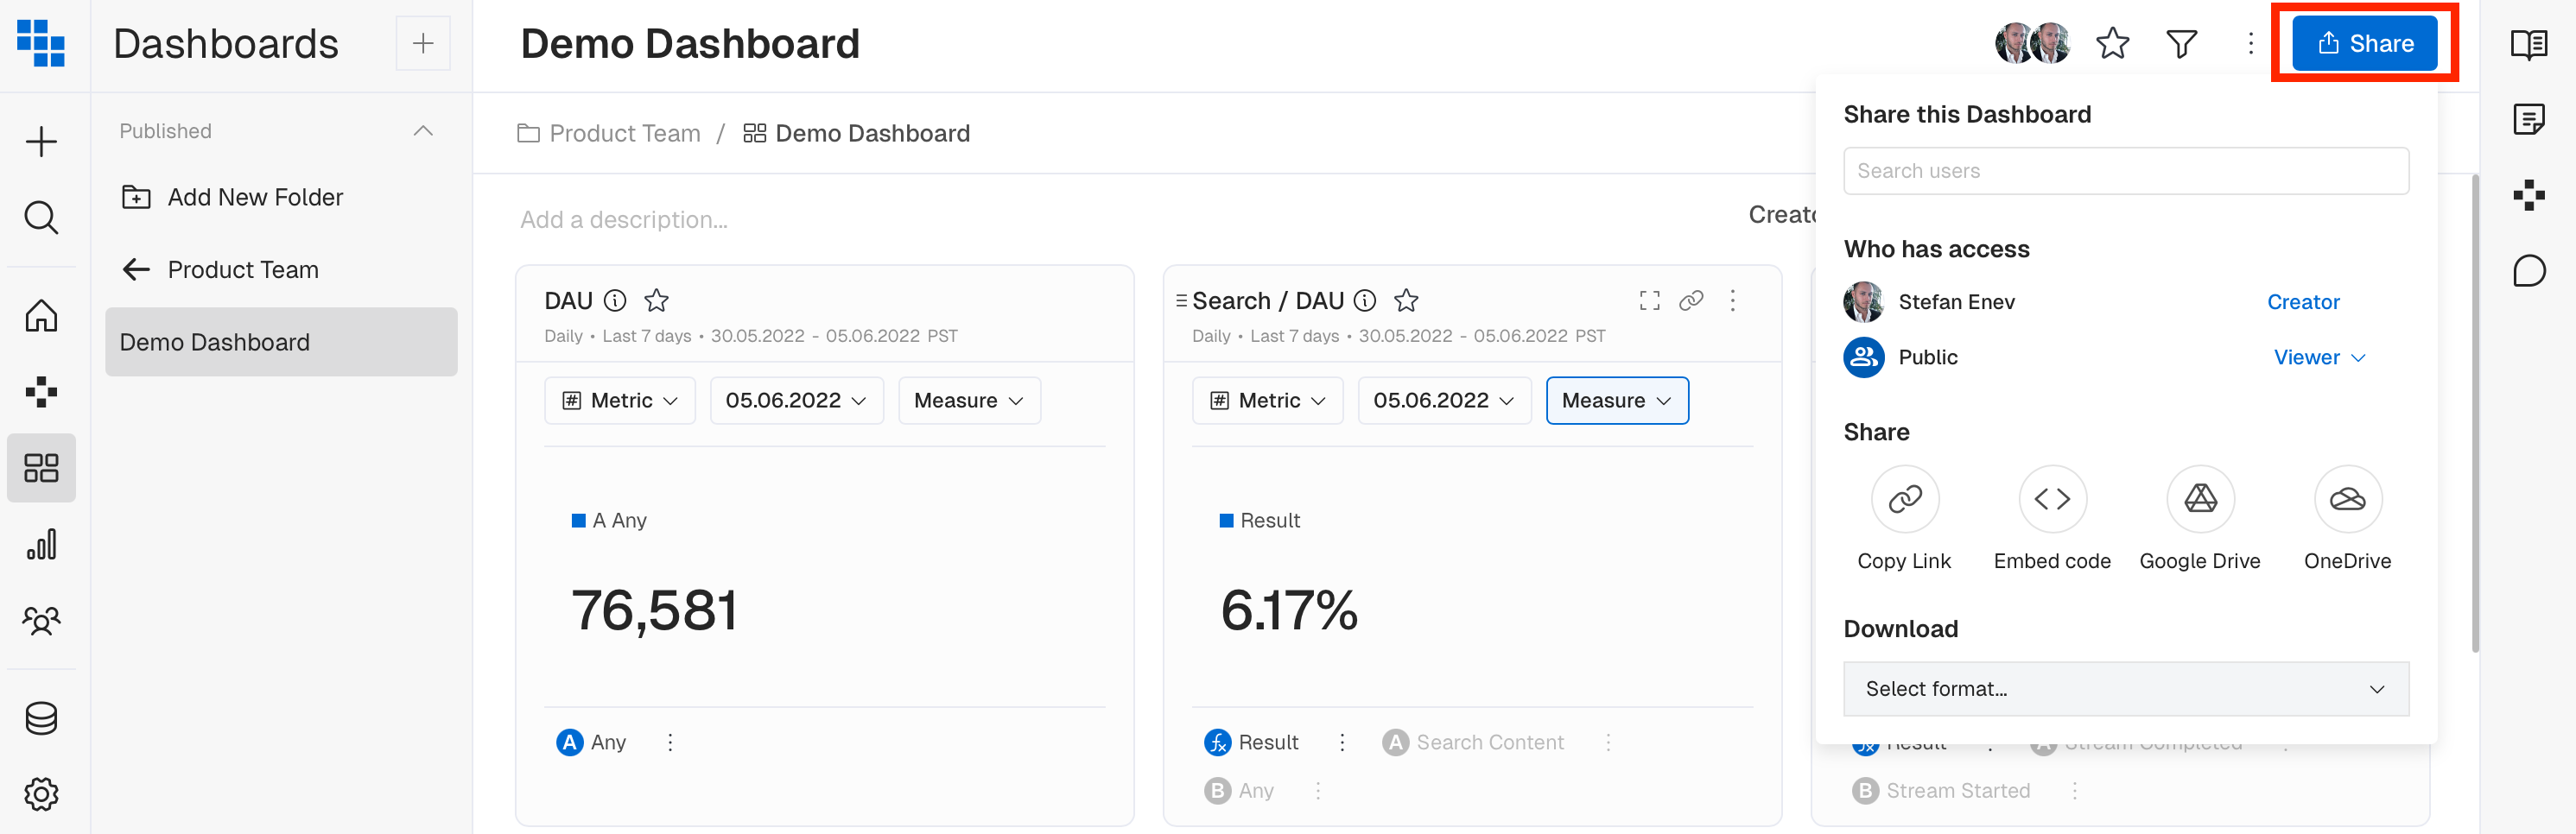The width and height of the screenshot is (2576, 834).
Task: Click Copy Link share option
Action: [1904, 519]
